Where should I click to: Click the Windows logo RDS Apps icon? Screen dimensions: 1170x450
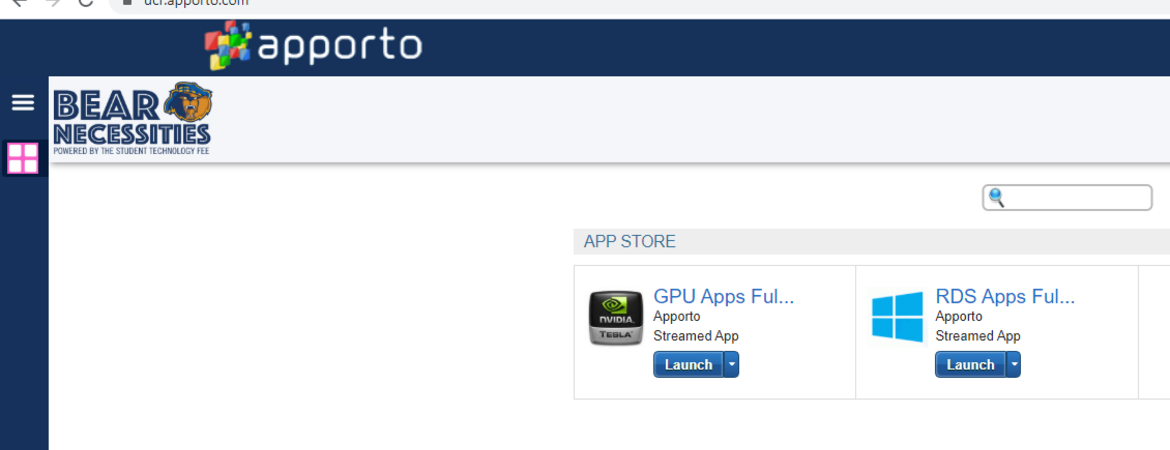(x=897, y=318)
